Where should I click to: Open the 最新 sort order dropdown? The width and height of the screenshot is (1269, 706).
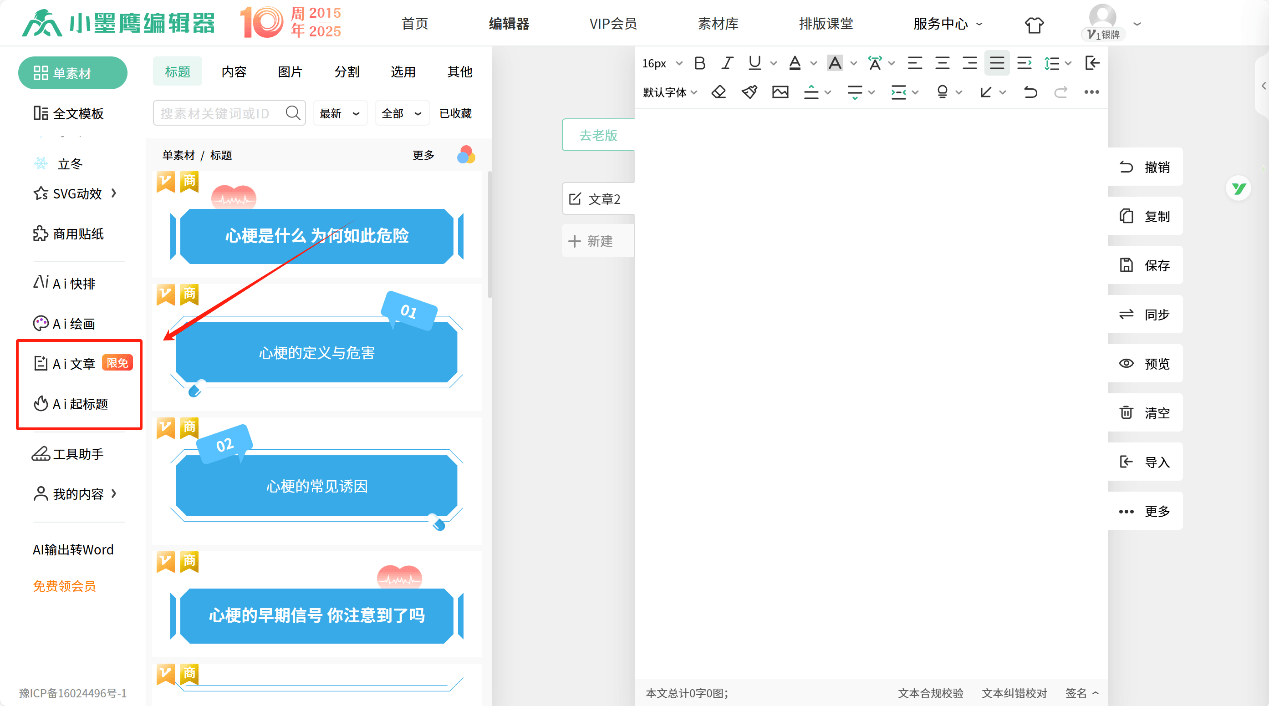pos(340,114)
